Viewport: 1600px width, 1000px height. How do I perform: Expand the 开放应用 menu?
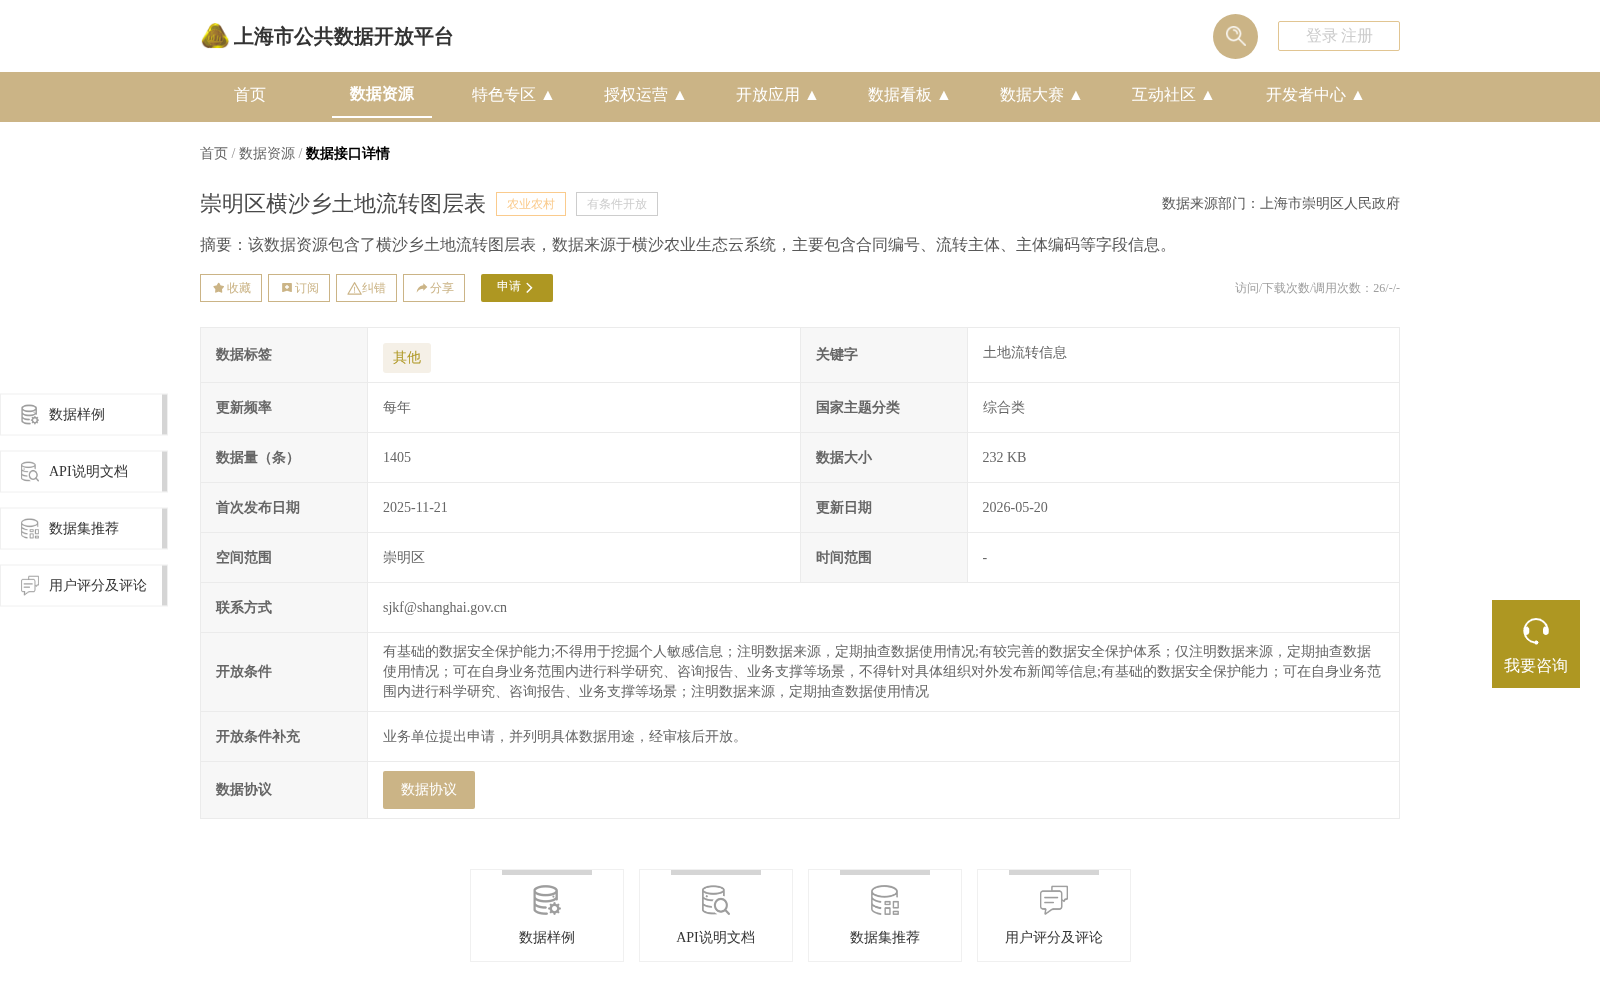(x=776, y=95)
